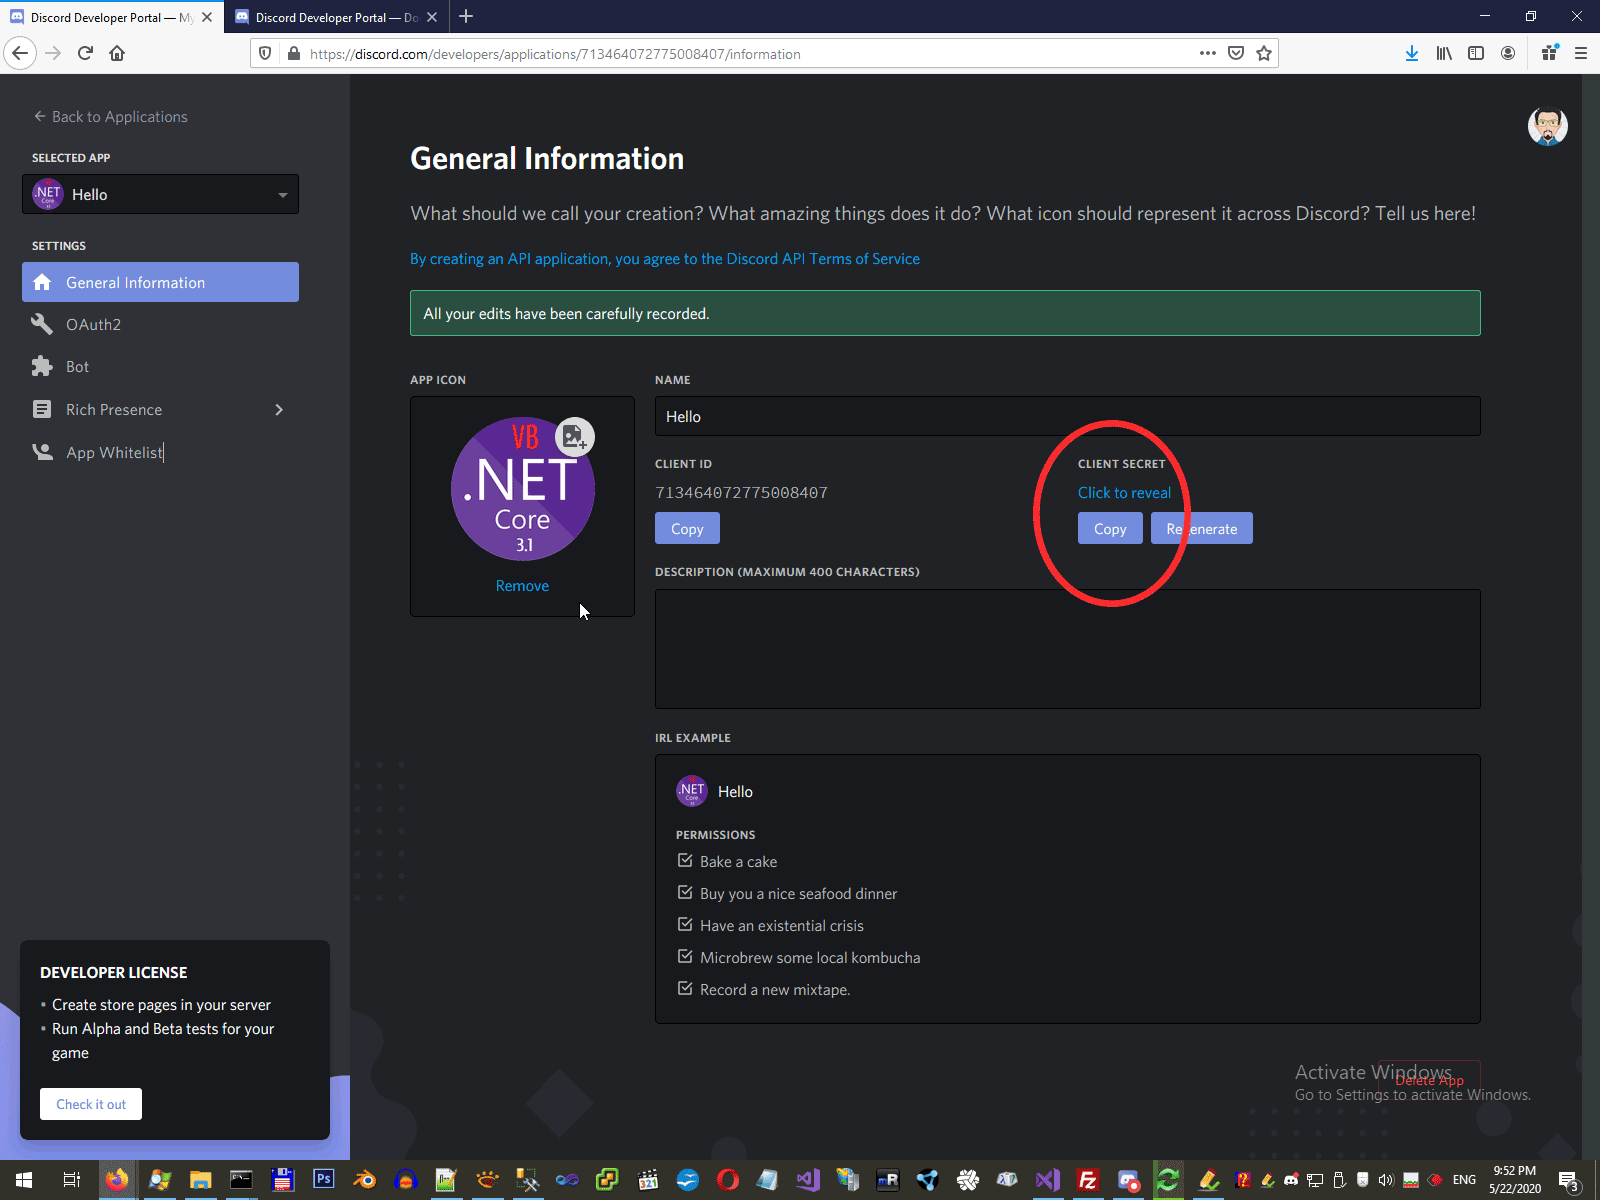Open Windows notification center

pyautogui.click(x=1569, y=1181)
